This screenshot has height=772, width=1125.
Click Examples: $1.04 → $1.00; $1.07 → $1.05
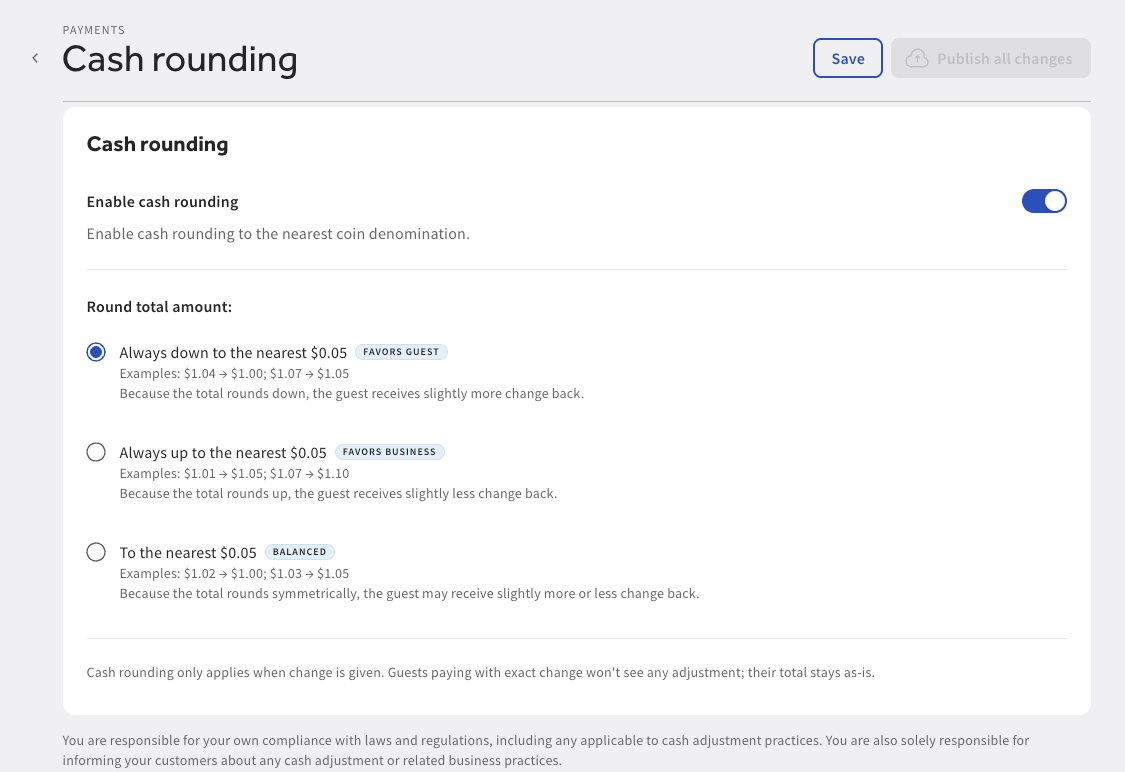234,374
